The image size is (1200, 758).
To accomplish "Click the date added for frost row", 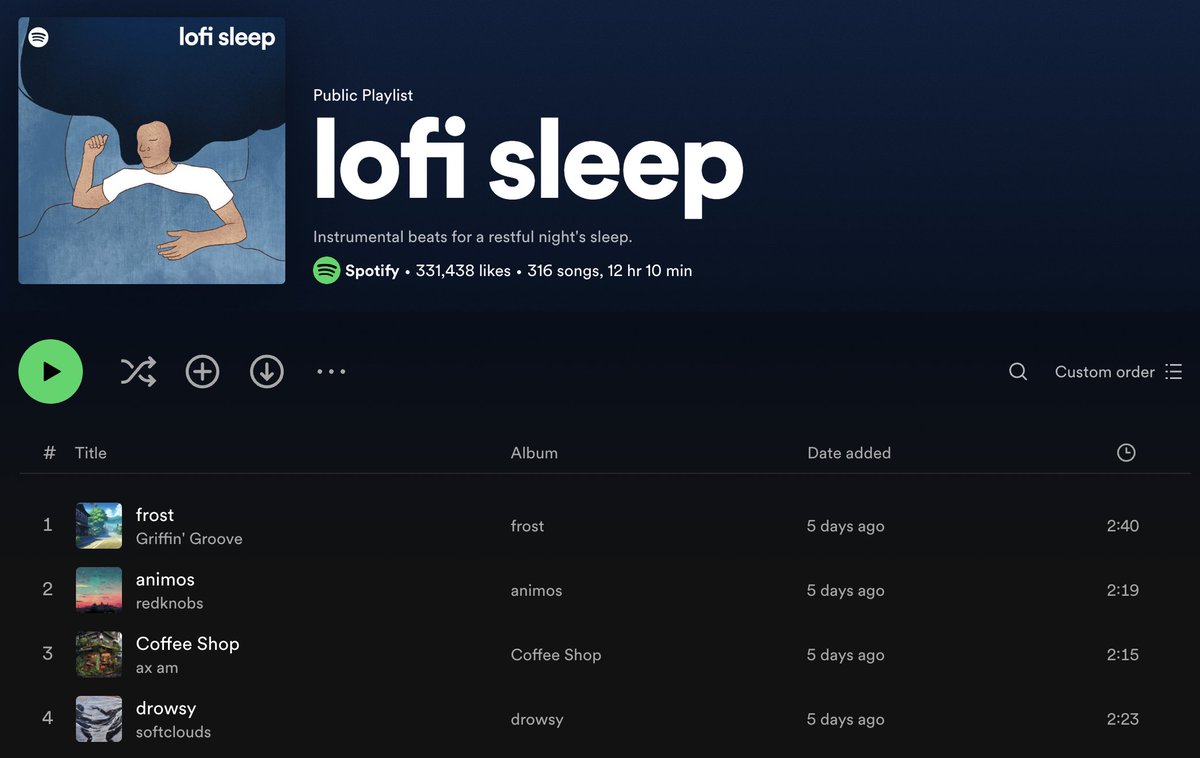I will click(x=846, y=526).
